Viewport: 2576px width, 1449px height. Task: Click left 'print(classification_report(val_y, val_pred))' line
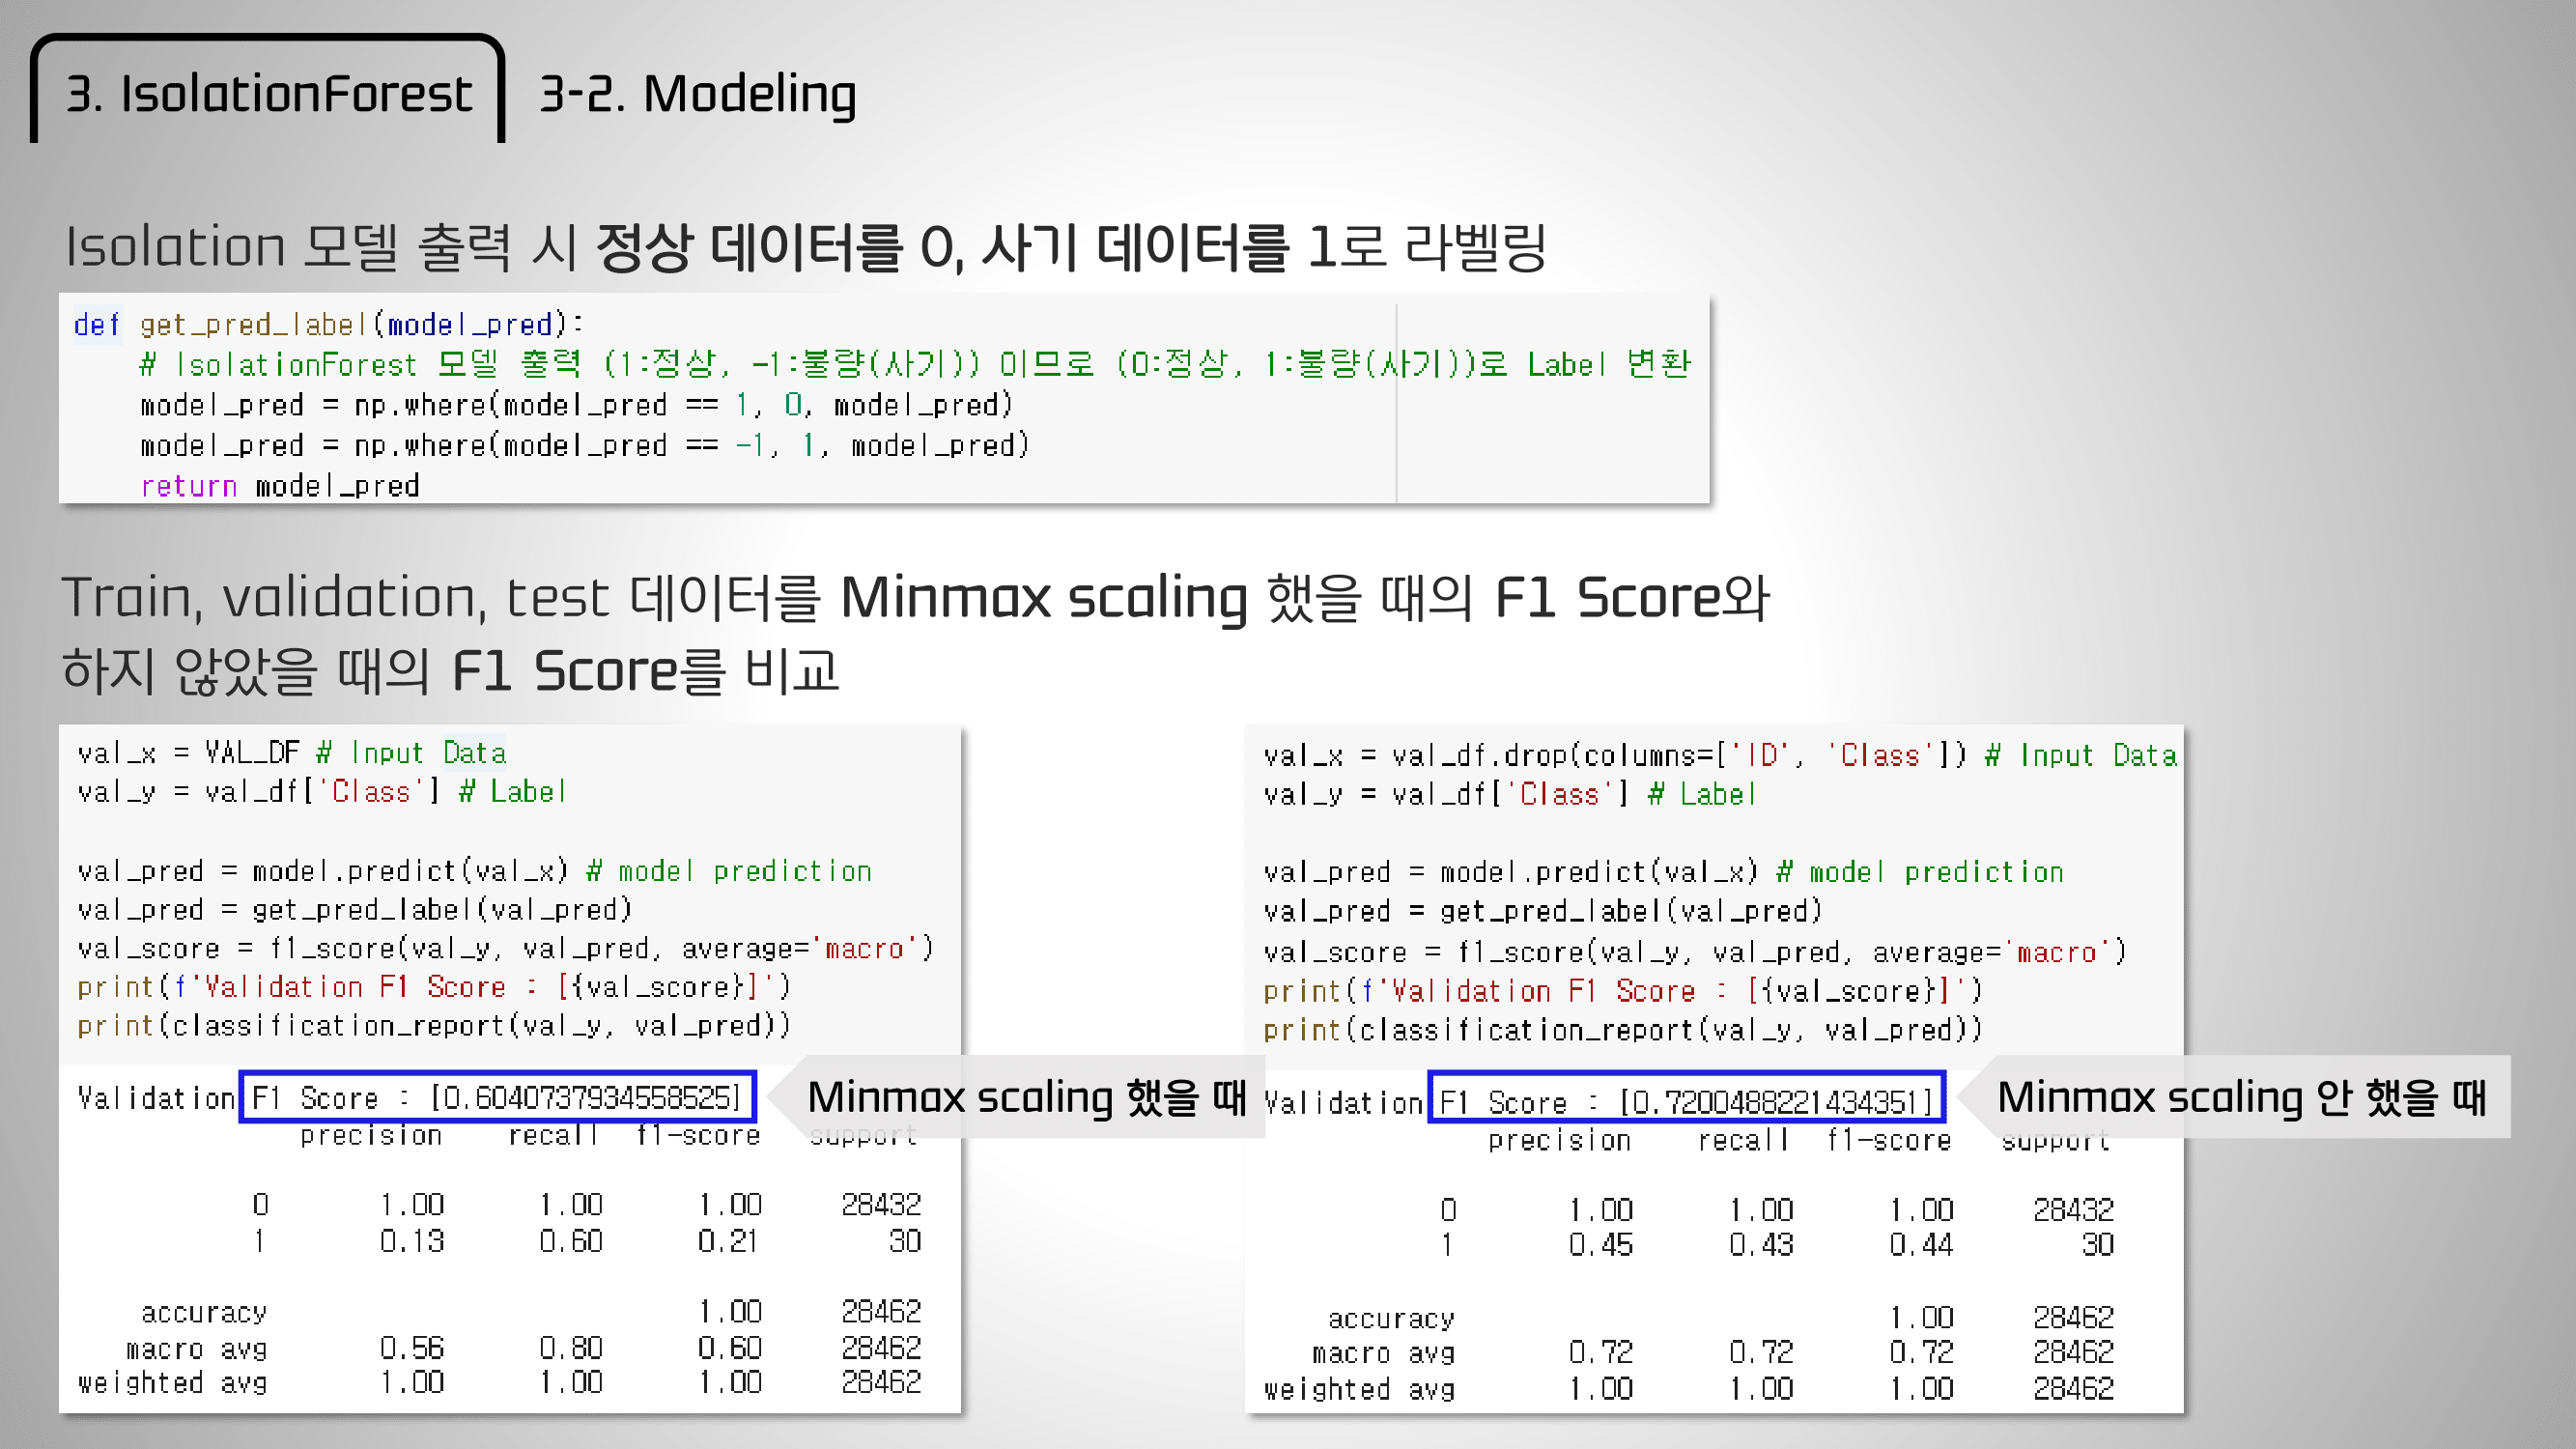coord(434,1026)
